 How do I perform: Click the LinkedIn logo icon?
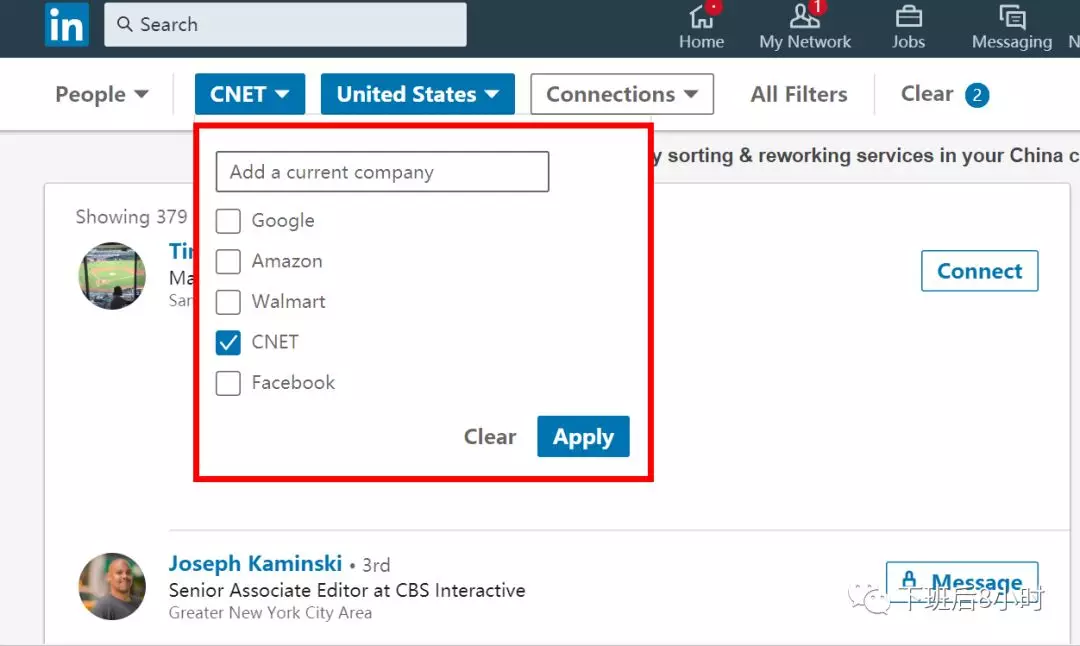point(66,24)
